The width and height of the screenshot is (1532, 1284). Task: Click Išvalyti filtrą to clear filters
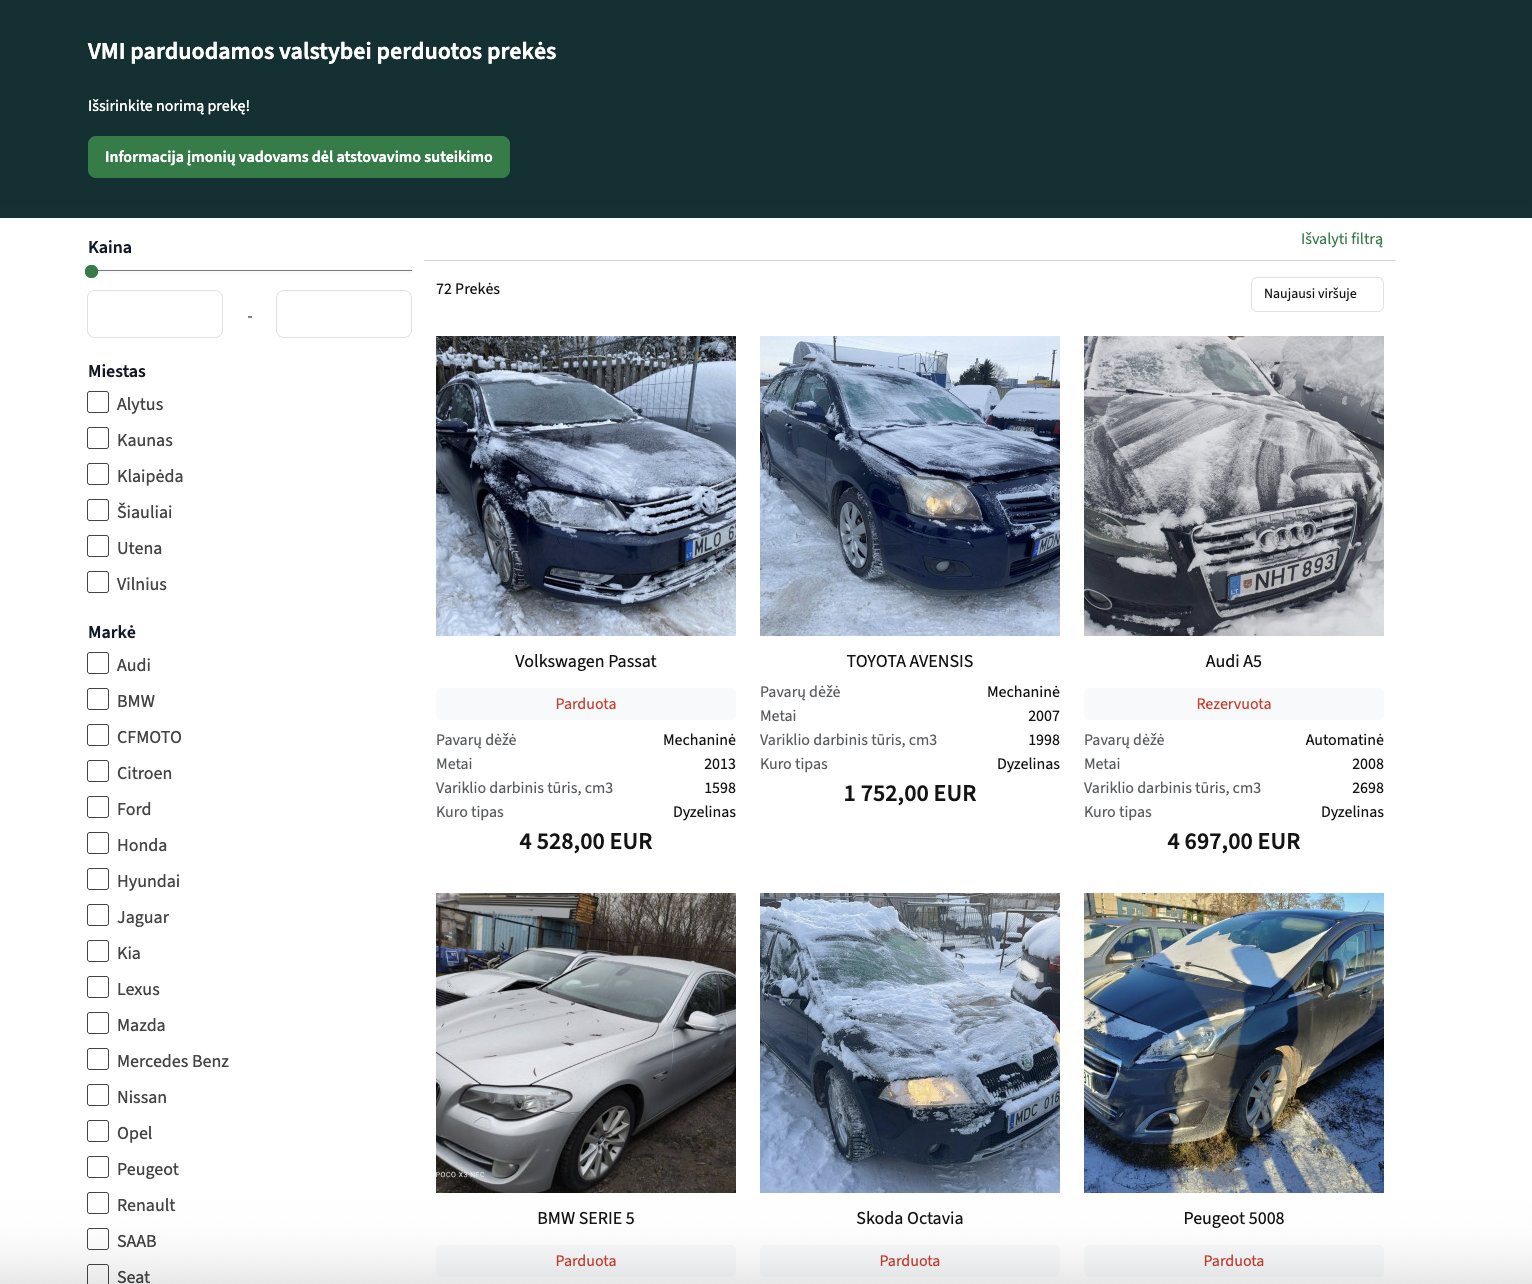coord(1341,239)
